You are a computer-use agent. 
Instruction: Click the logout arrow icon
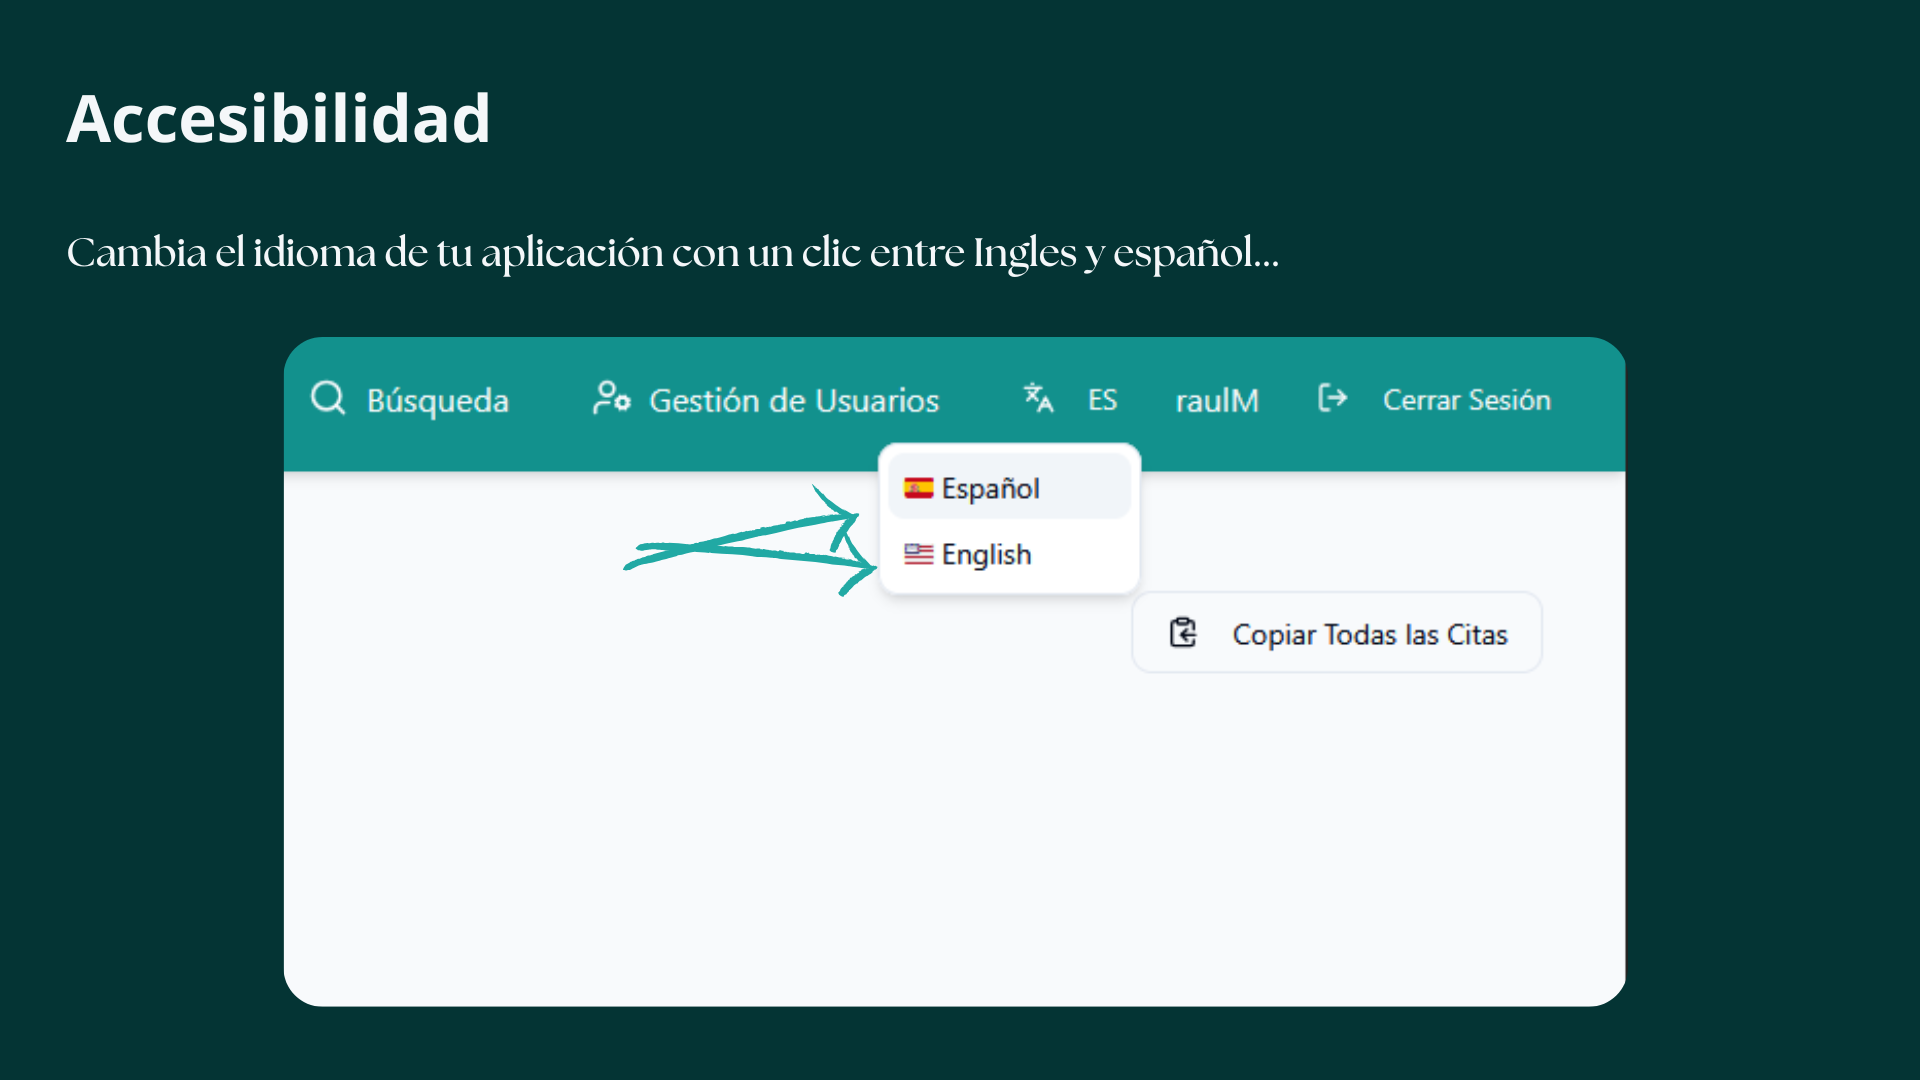[1332, 398]
